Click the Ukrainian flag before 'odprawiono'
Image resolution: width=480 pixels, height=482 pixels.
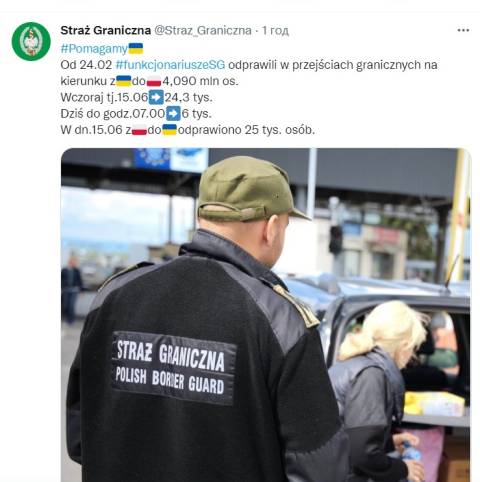(x=169, y=130)
